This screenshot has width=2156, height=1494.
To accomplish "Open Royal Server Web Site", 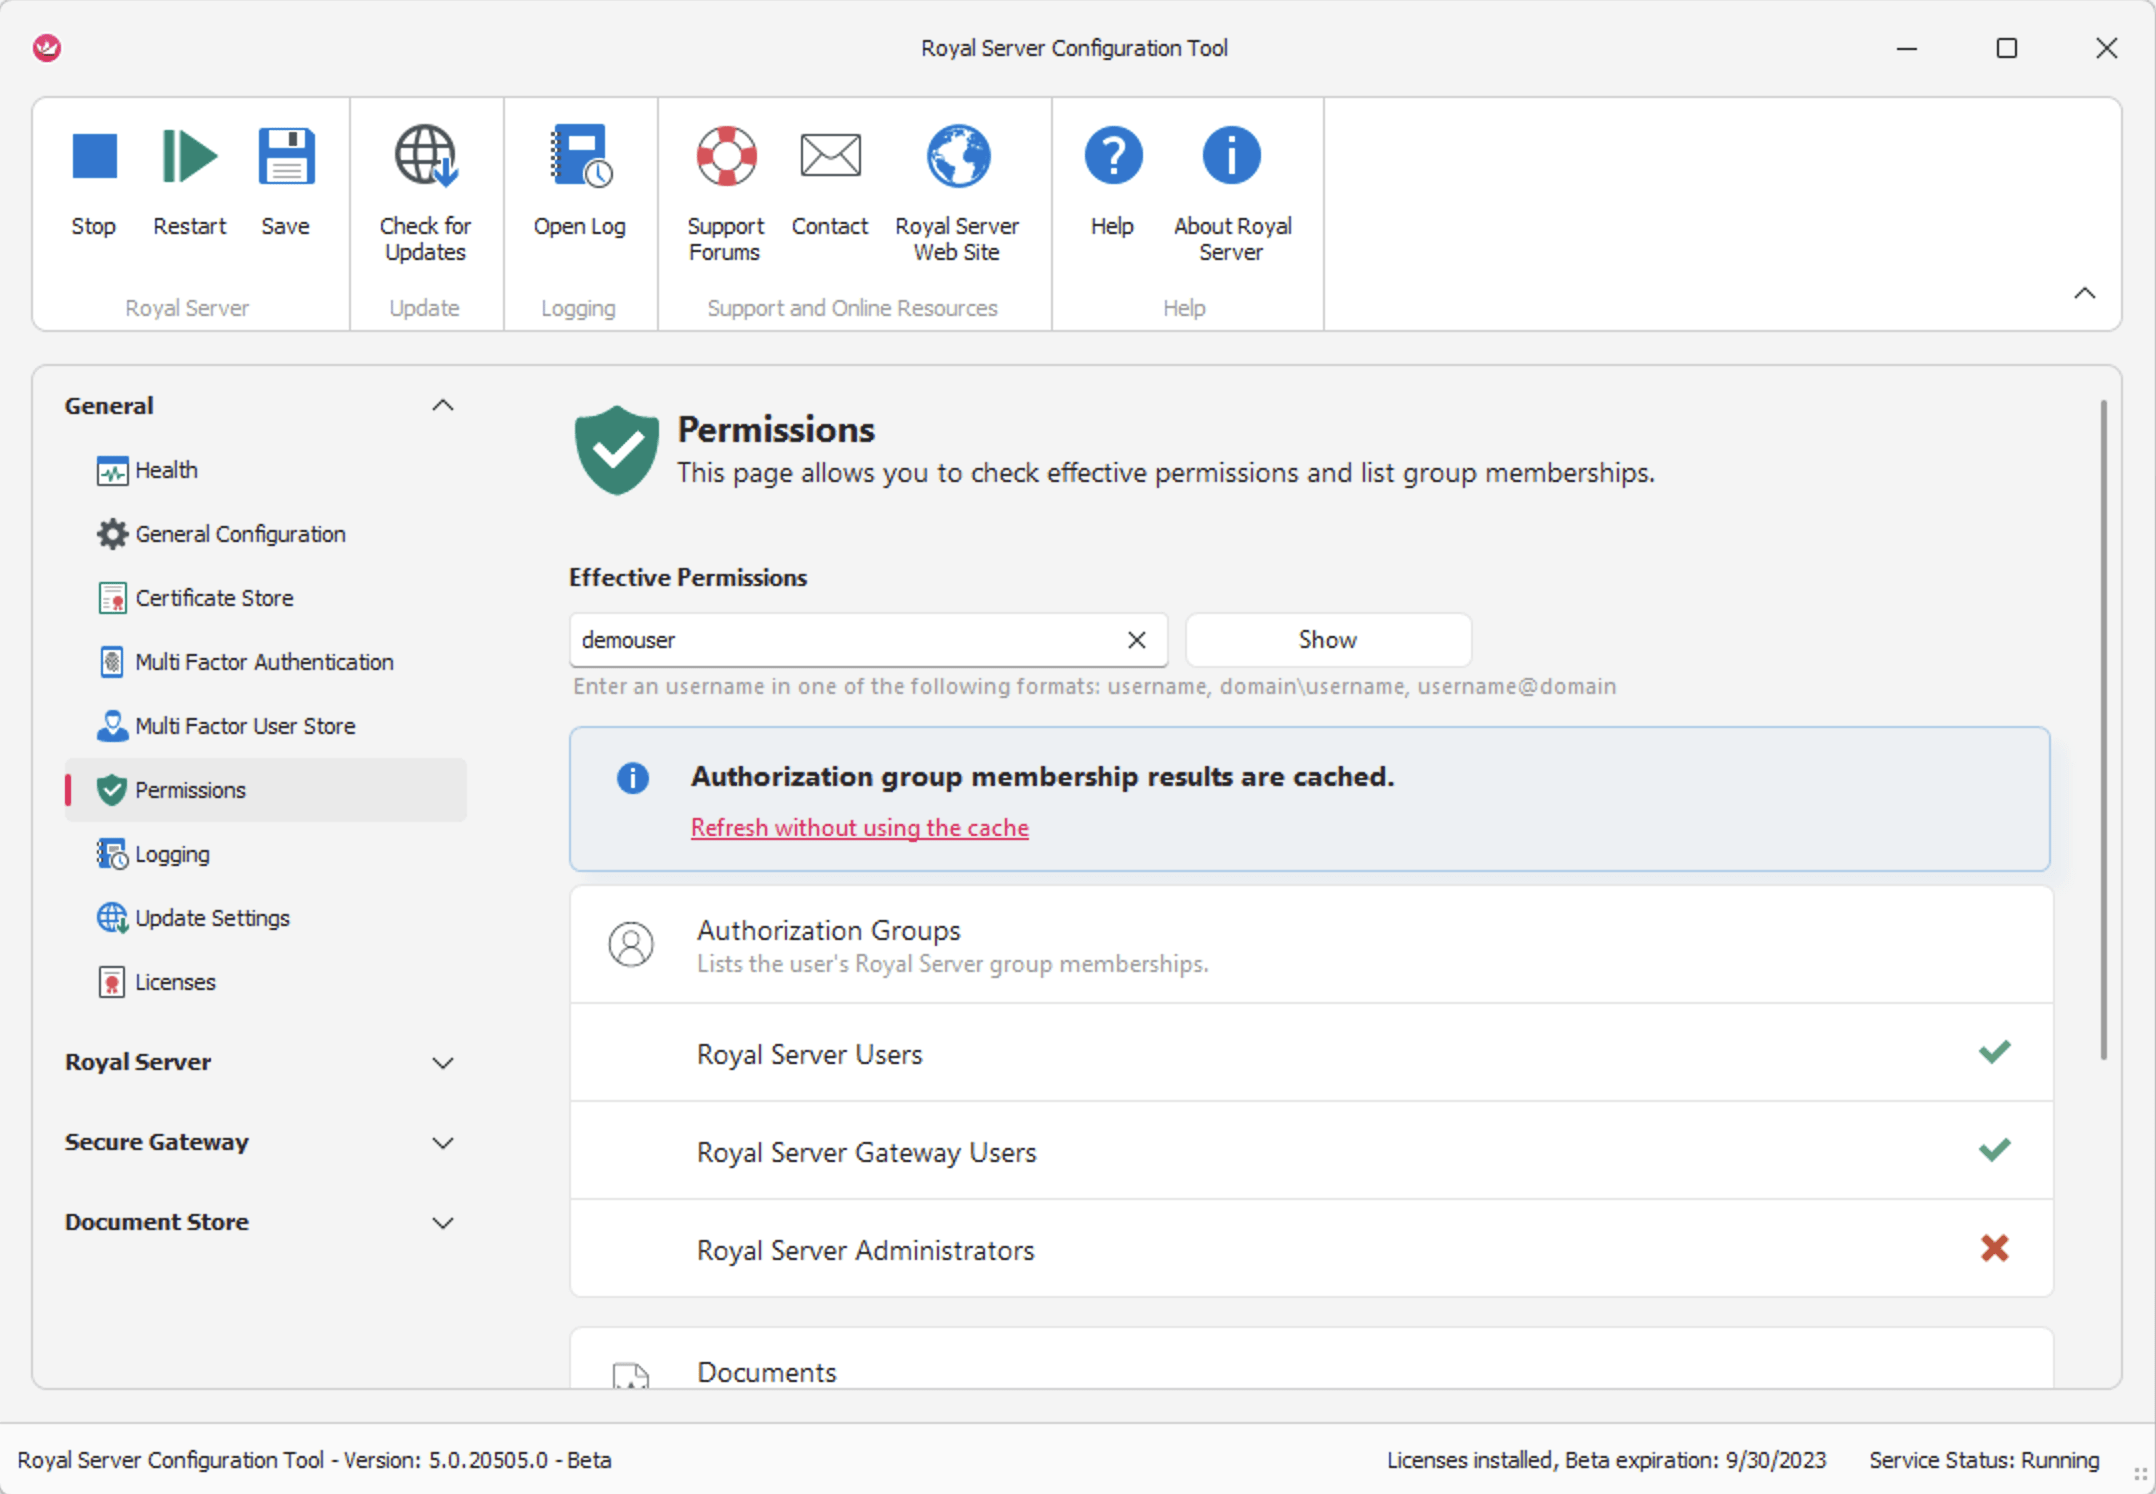I will pyautogui.click(x=957, y=192).
